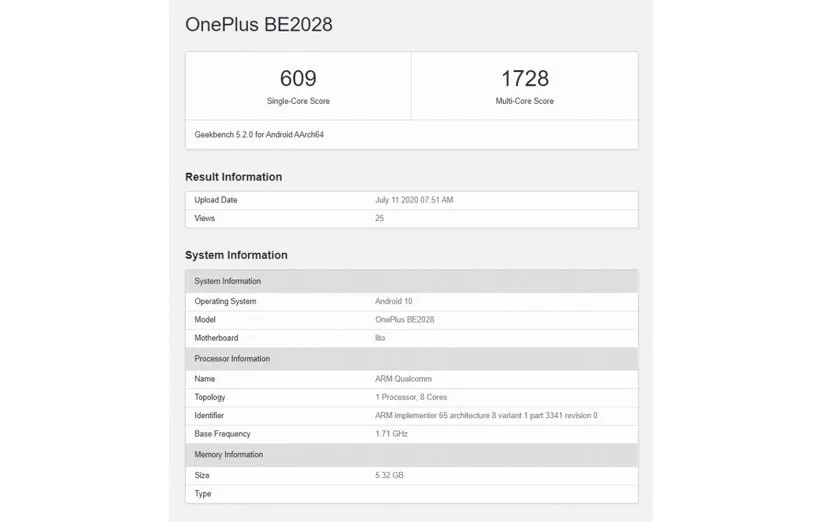822x522 pixels.
Task: Click the ARM implementer 65 identifier text
Action: pyautogui.click(x=486, y=415)
